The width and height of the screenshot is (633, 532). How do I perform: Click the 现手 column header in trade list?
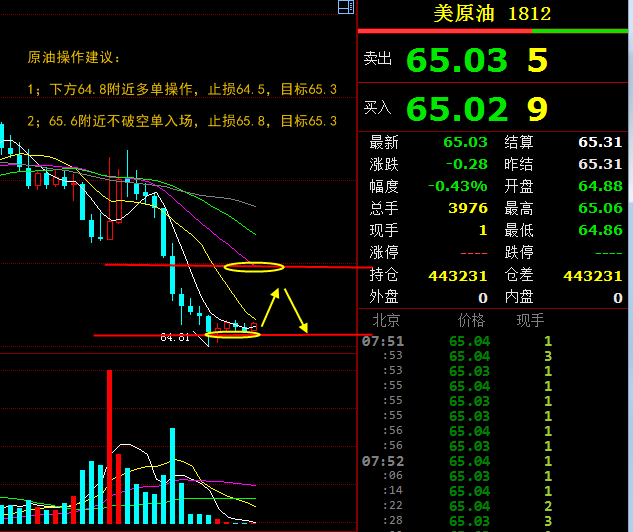[530, 321]
